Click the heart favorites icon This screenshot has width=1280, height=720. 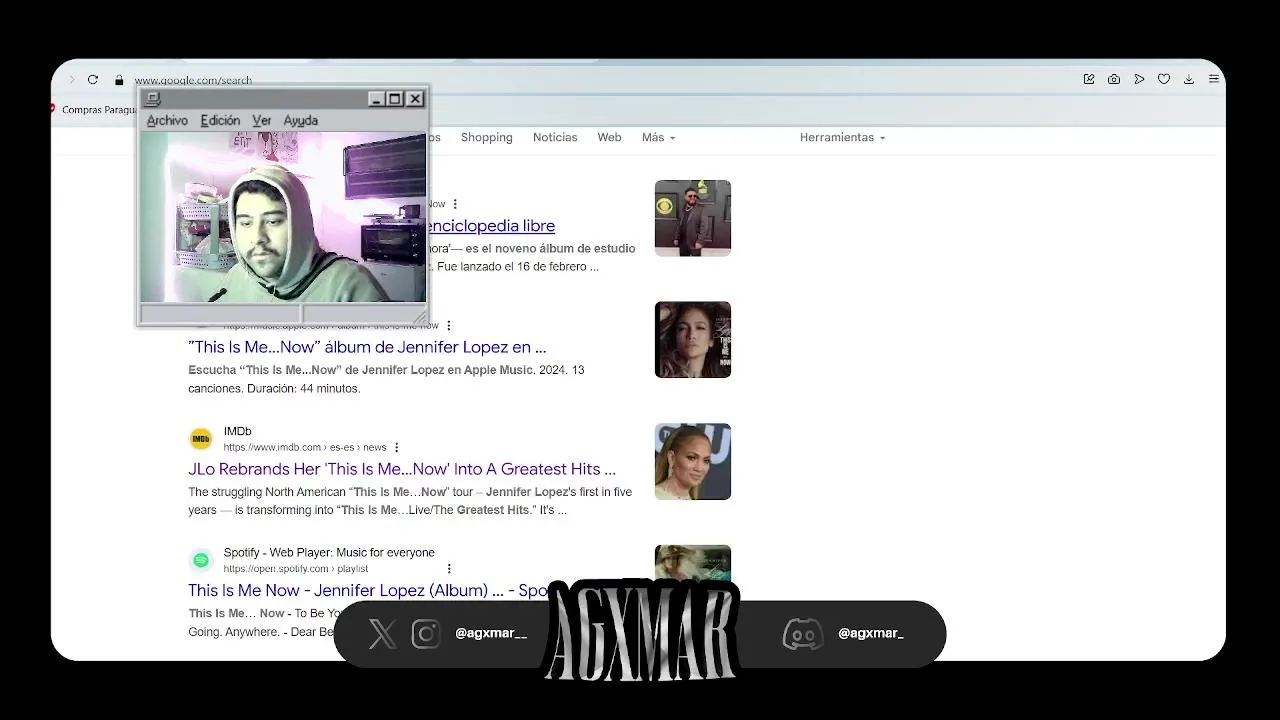1164,79
